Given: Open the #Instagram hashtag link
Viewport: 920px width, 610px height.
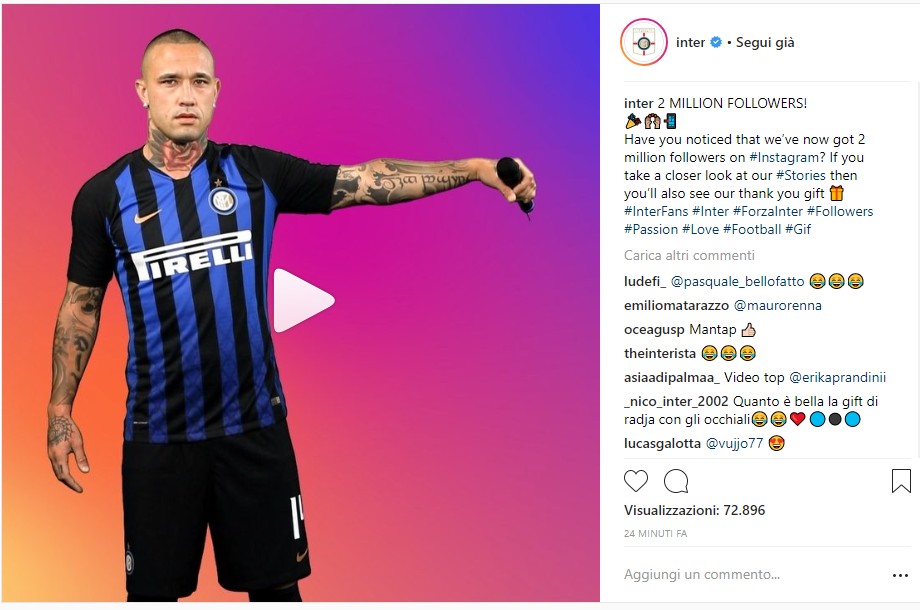Looking at the screenshot, I should click(x=787, y=157).
